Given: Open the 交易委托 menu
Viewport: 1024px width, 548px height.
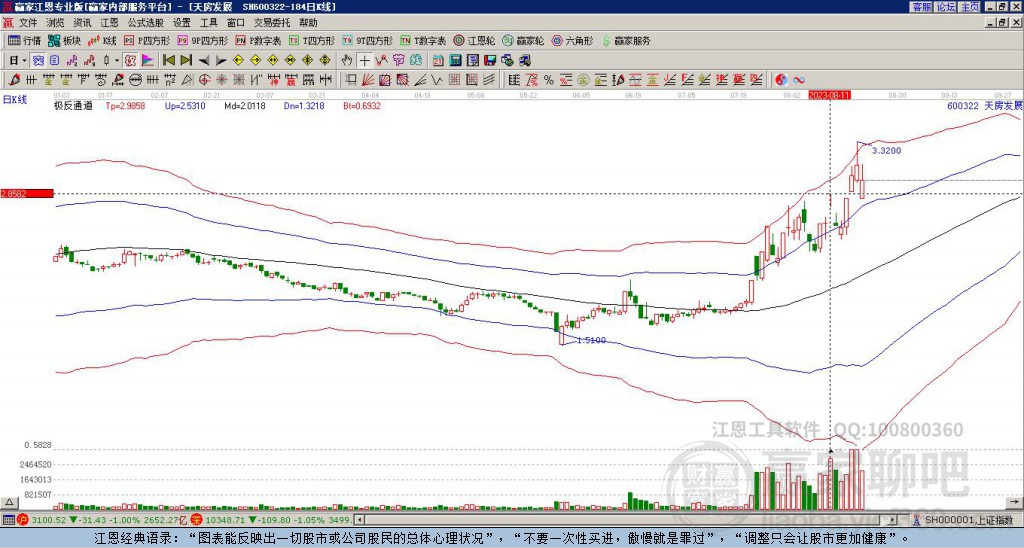Looking at the screenshot, I should click(x=272, y=23).
